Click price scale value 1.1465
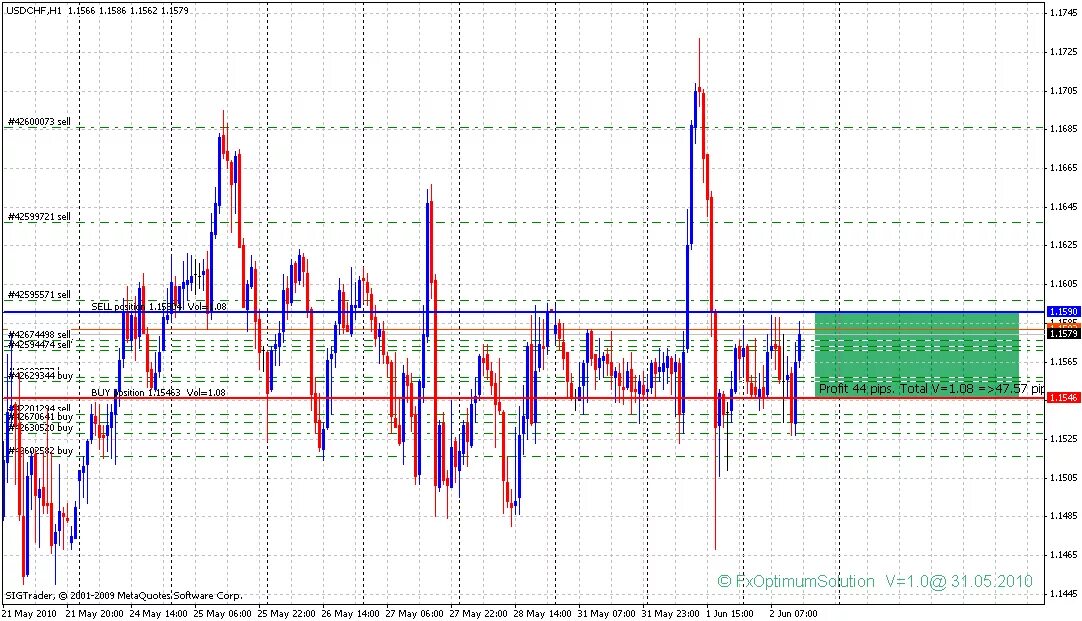The width and height of the screenshot is (1082, 621). point(1063,554)
